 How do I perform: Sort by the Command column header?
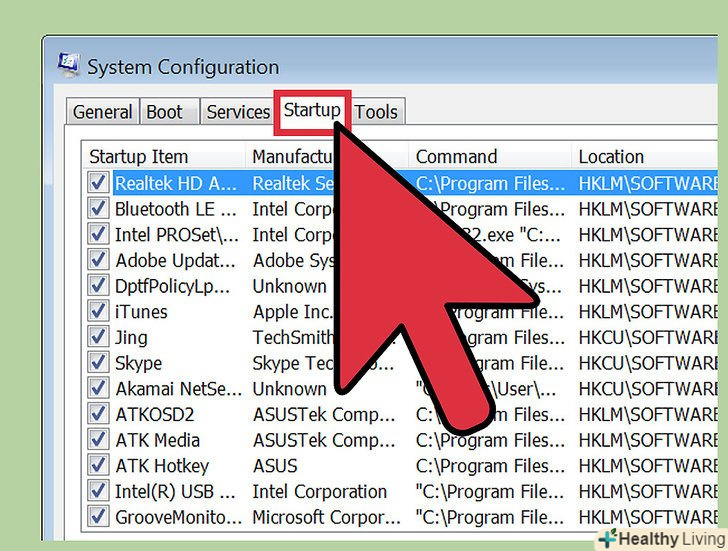pyautogui.click(x=456, y=156)
